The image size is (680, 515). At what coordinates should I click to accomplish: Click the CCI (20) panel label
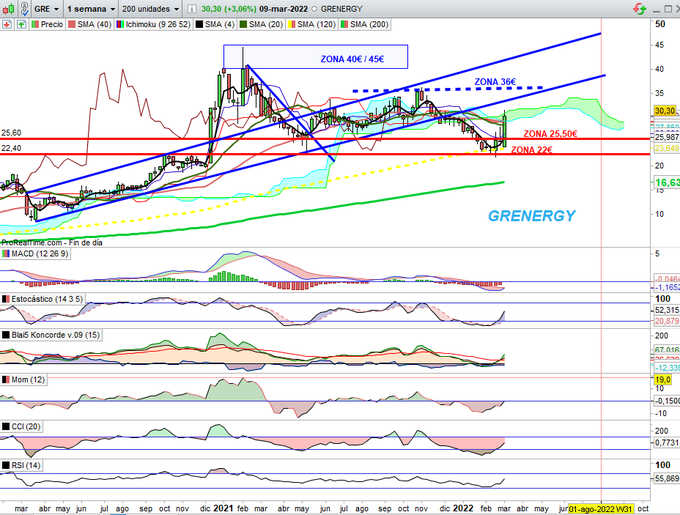pos(22,427)
